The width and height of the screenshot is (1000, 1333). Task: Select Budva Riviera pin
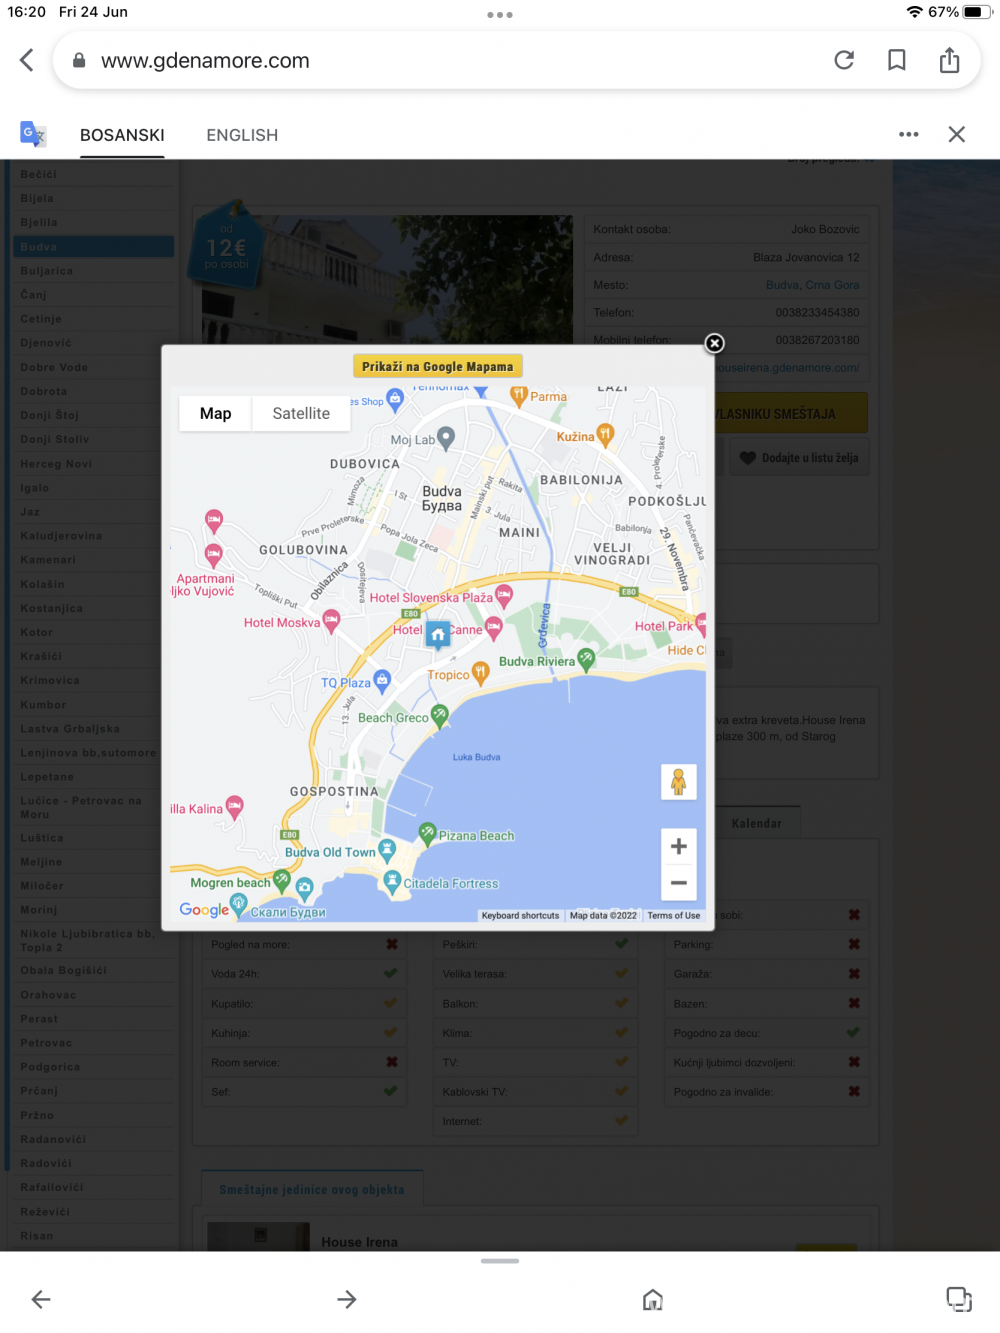pos(586,658)
